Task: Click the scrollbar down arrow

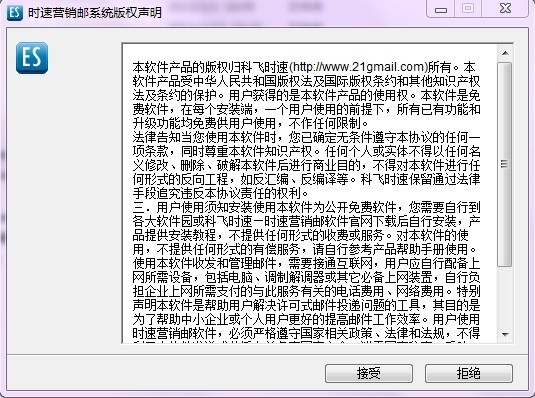Action: coord(505,335)
